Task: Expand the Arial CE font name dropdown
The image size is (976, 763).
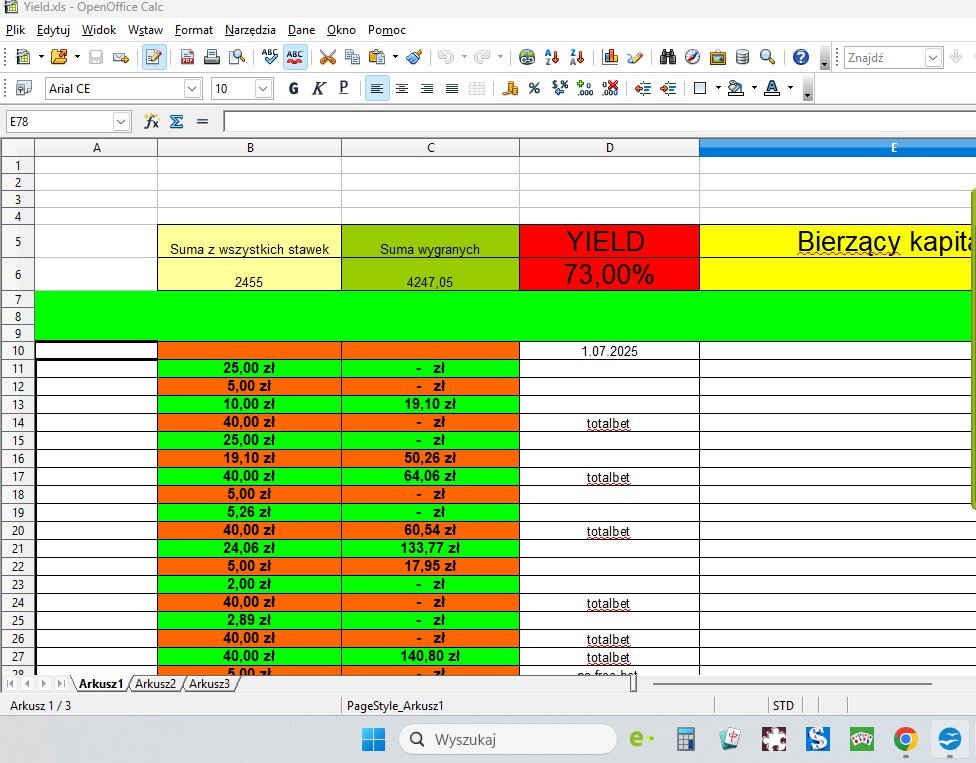Action: pyautogui.click(x=192, y=88)
